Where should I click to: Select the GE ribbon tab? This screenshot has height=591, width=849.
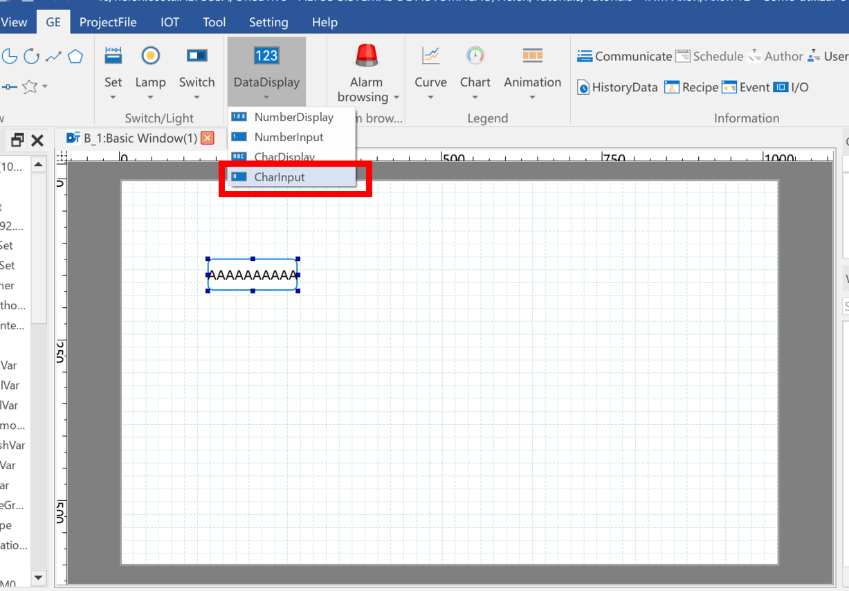pos(53,22)
